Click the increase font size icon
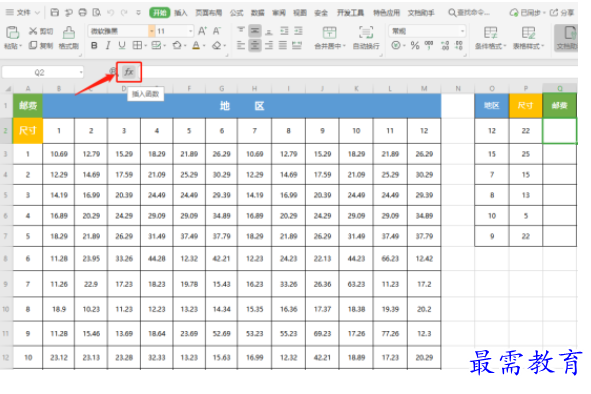This screenshot has height=394, width=591. click(202, 31)
